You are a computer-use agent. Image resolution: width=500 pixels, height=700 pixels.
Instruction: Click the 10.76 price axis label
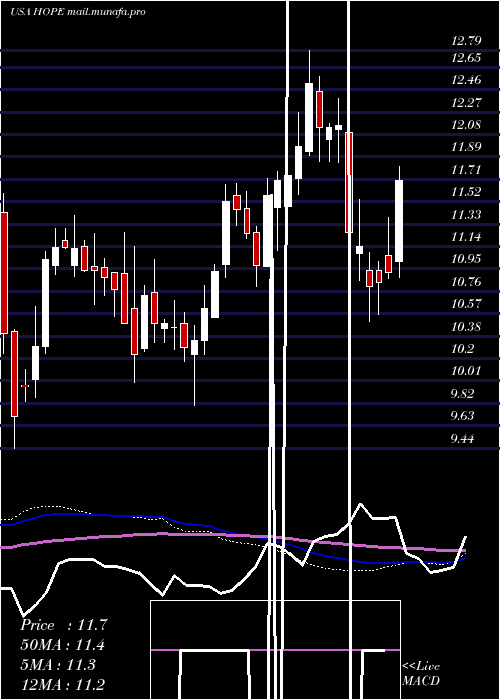point(466,282)
